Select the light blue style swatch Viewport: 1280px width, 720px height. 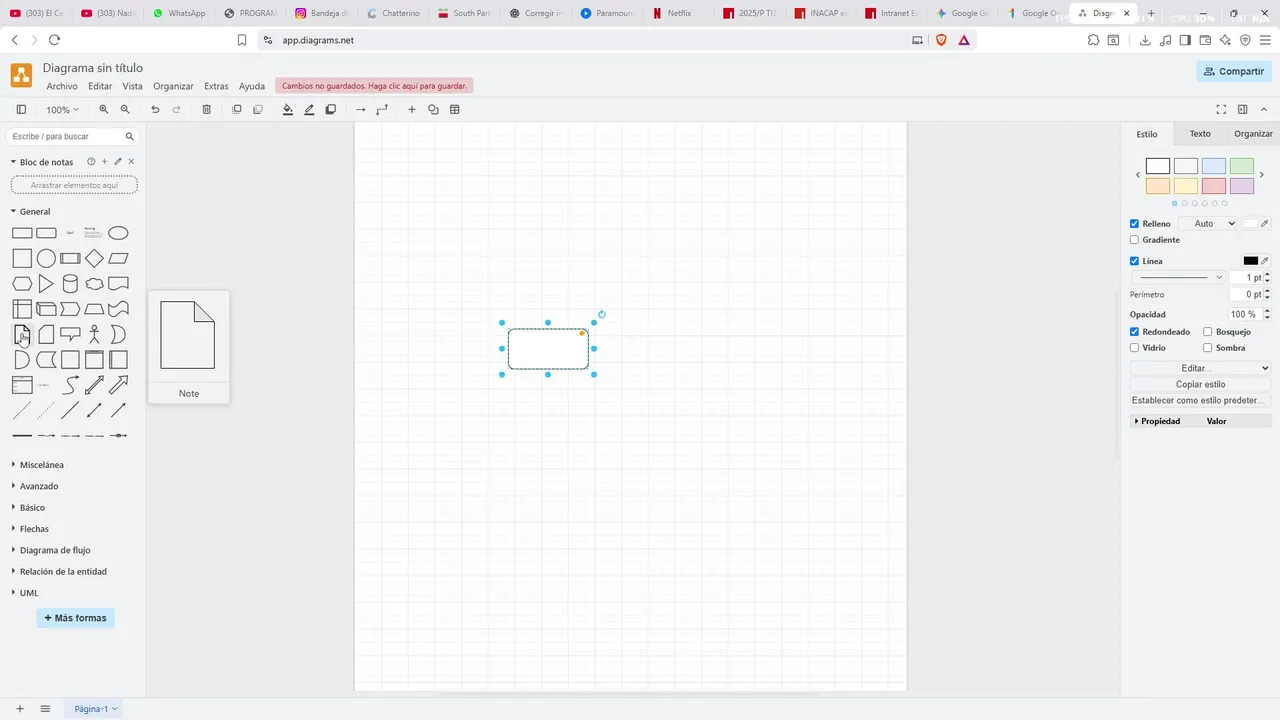[1214, 166]
